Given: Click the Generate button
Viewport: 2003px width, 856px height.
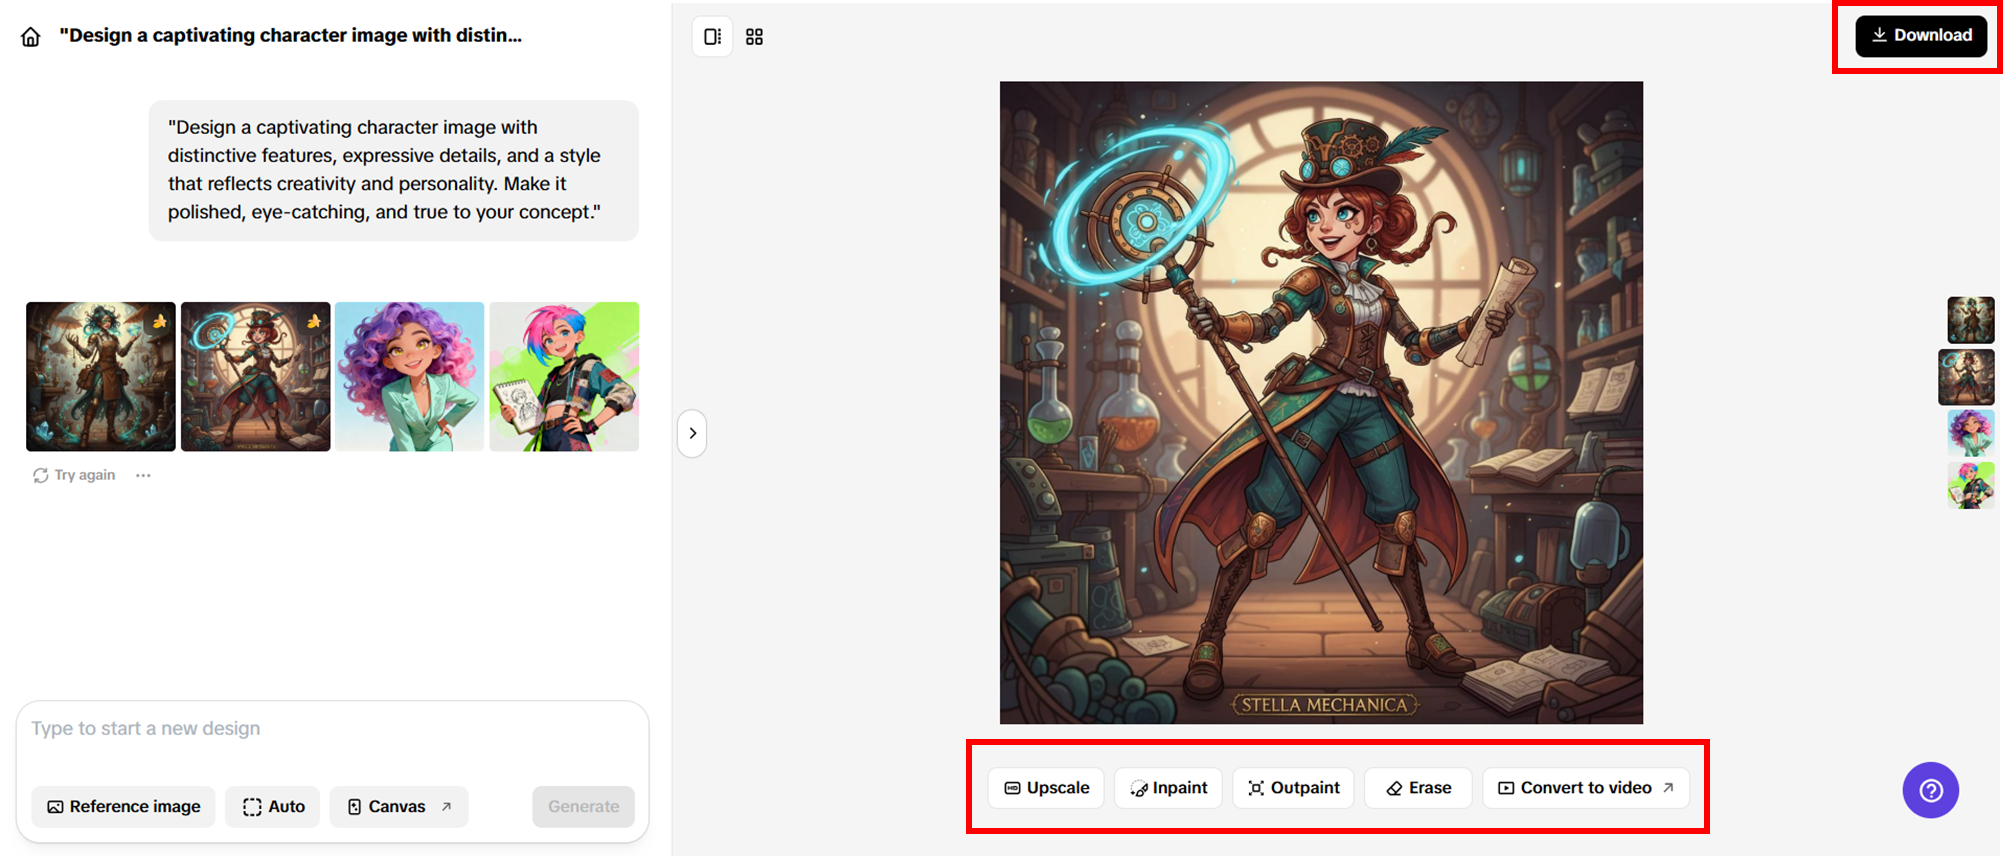Looking at the screenshot, I should point(583,807).
